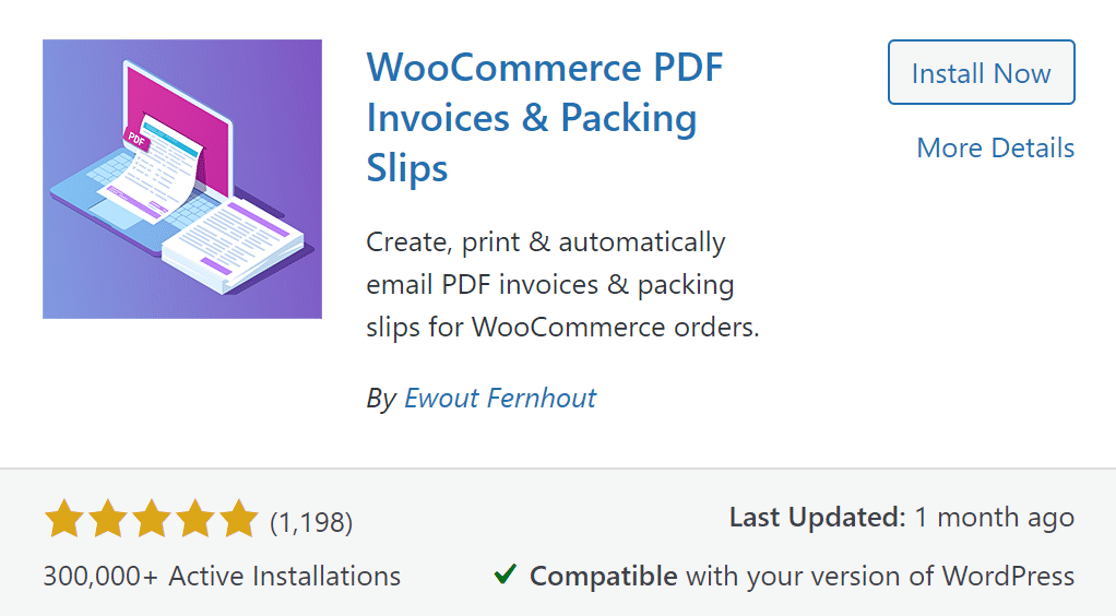Screen dimensions: 1116x616
Task: Click the PDF document icon in the artwork
Action: pyautogui.click(x=137, y=138)
